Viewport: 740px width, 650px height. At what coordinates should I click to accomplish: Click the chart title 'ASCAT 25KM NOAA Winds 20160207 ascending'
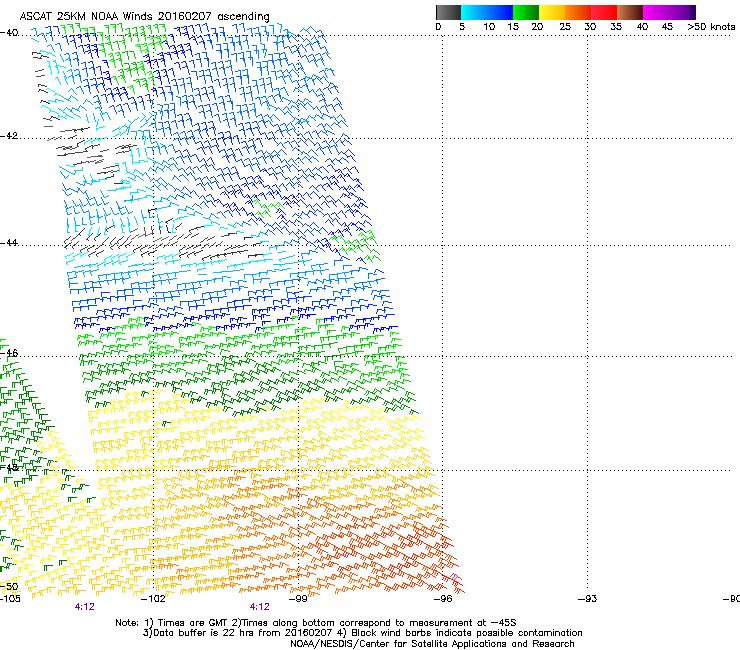[144, 17]
